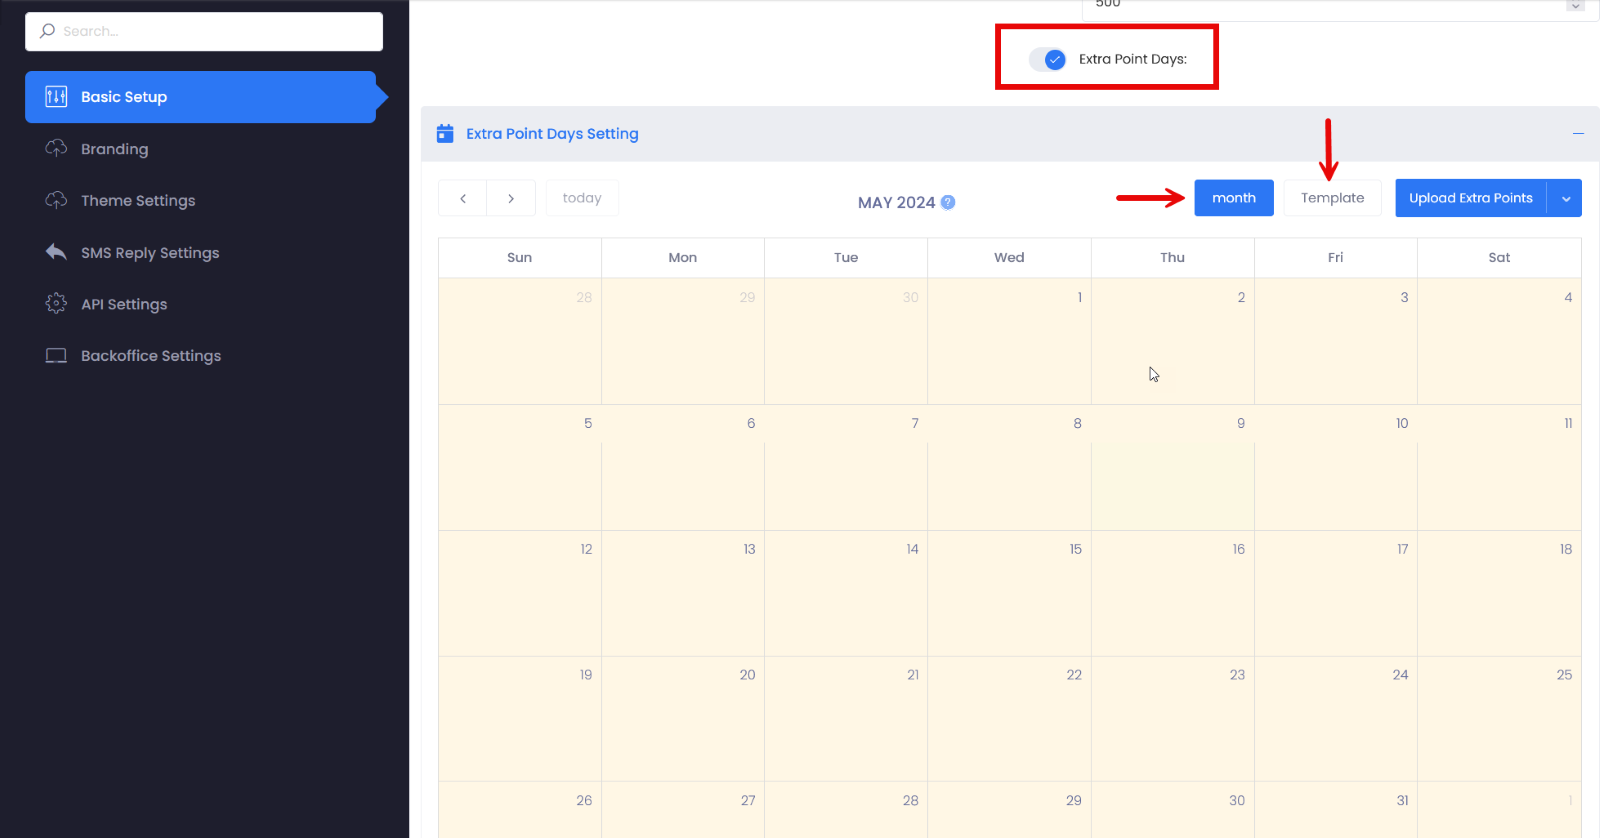Click the SMS Reply Settings reply arrow icon
The height and width of the screenshot is (838, 1600).
tap(56, 252)
